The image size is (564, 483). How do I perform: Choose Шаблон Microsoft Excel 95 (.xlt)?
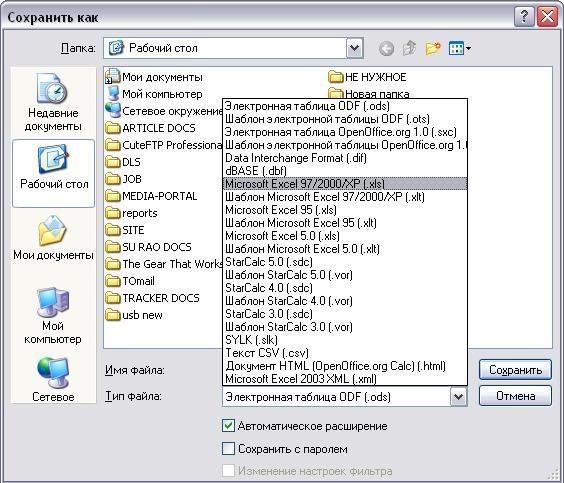(345, 223)
